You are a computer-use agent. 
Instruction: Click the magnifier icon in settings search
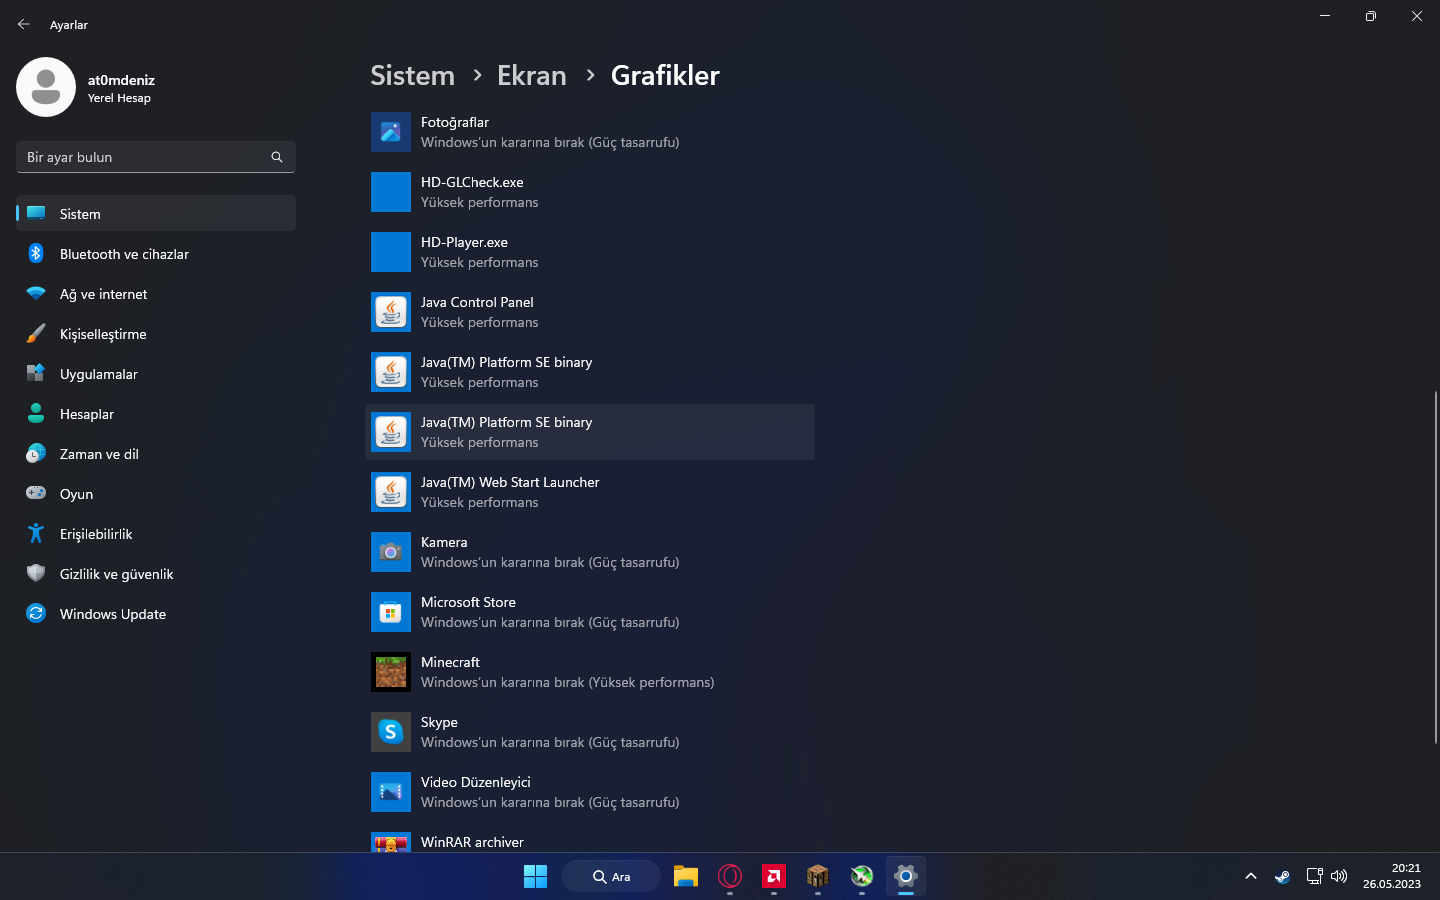pyautogui.click(x=277, y=157)
